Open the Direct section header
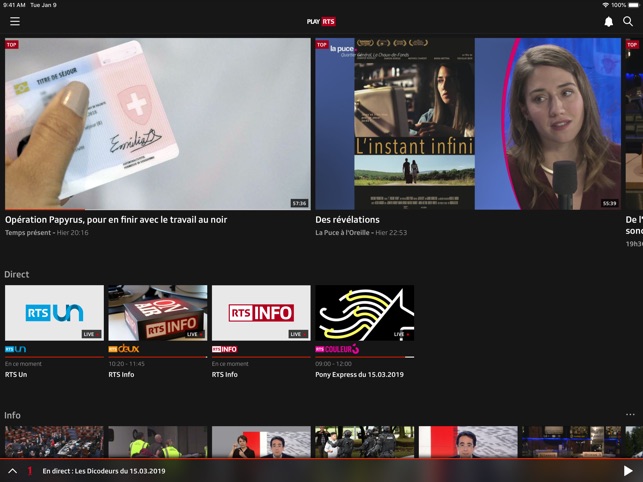The height and width of the screenshot is (482, 643). [x=17, y=274]
